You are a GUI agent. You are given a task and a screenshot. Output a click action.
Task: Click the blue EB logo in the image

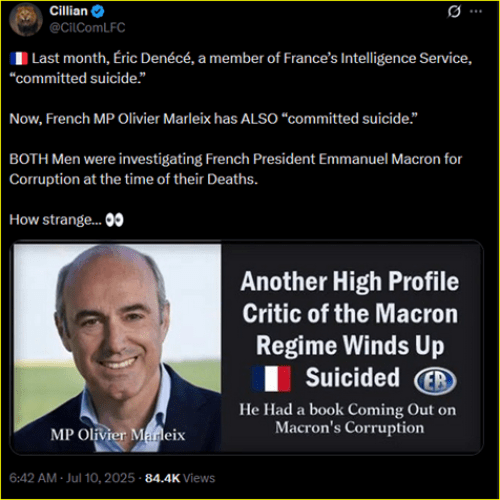click(435, 381)
